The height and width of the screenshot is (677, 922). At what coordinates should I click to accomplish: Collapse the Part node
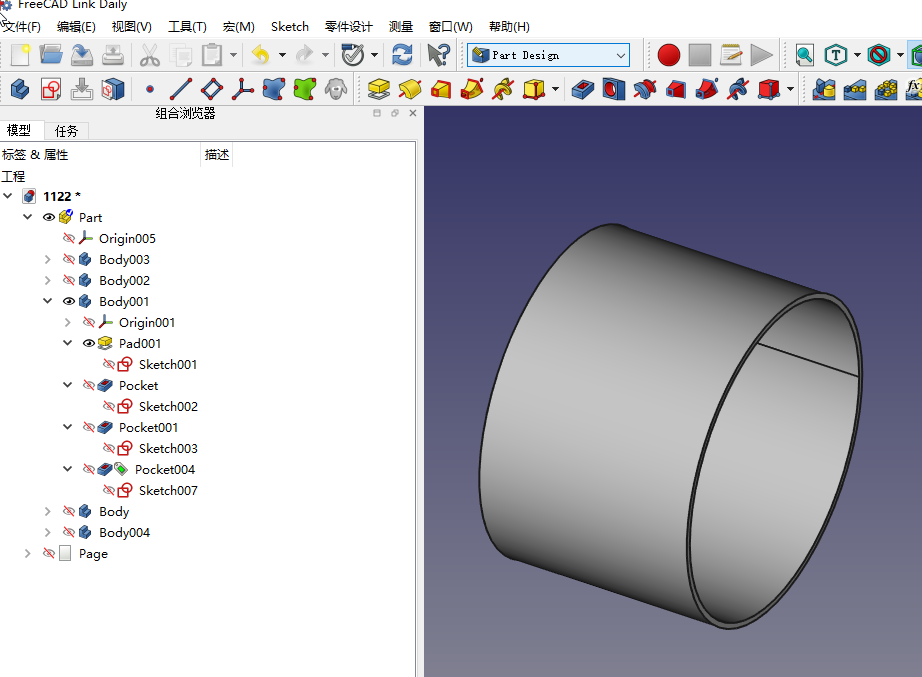coord(28,217)
